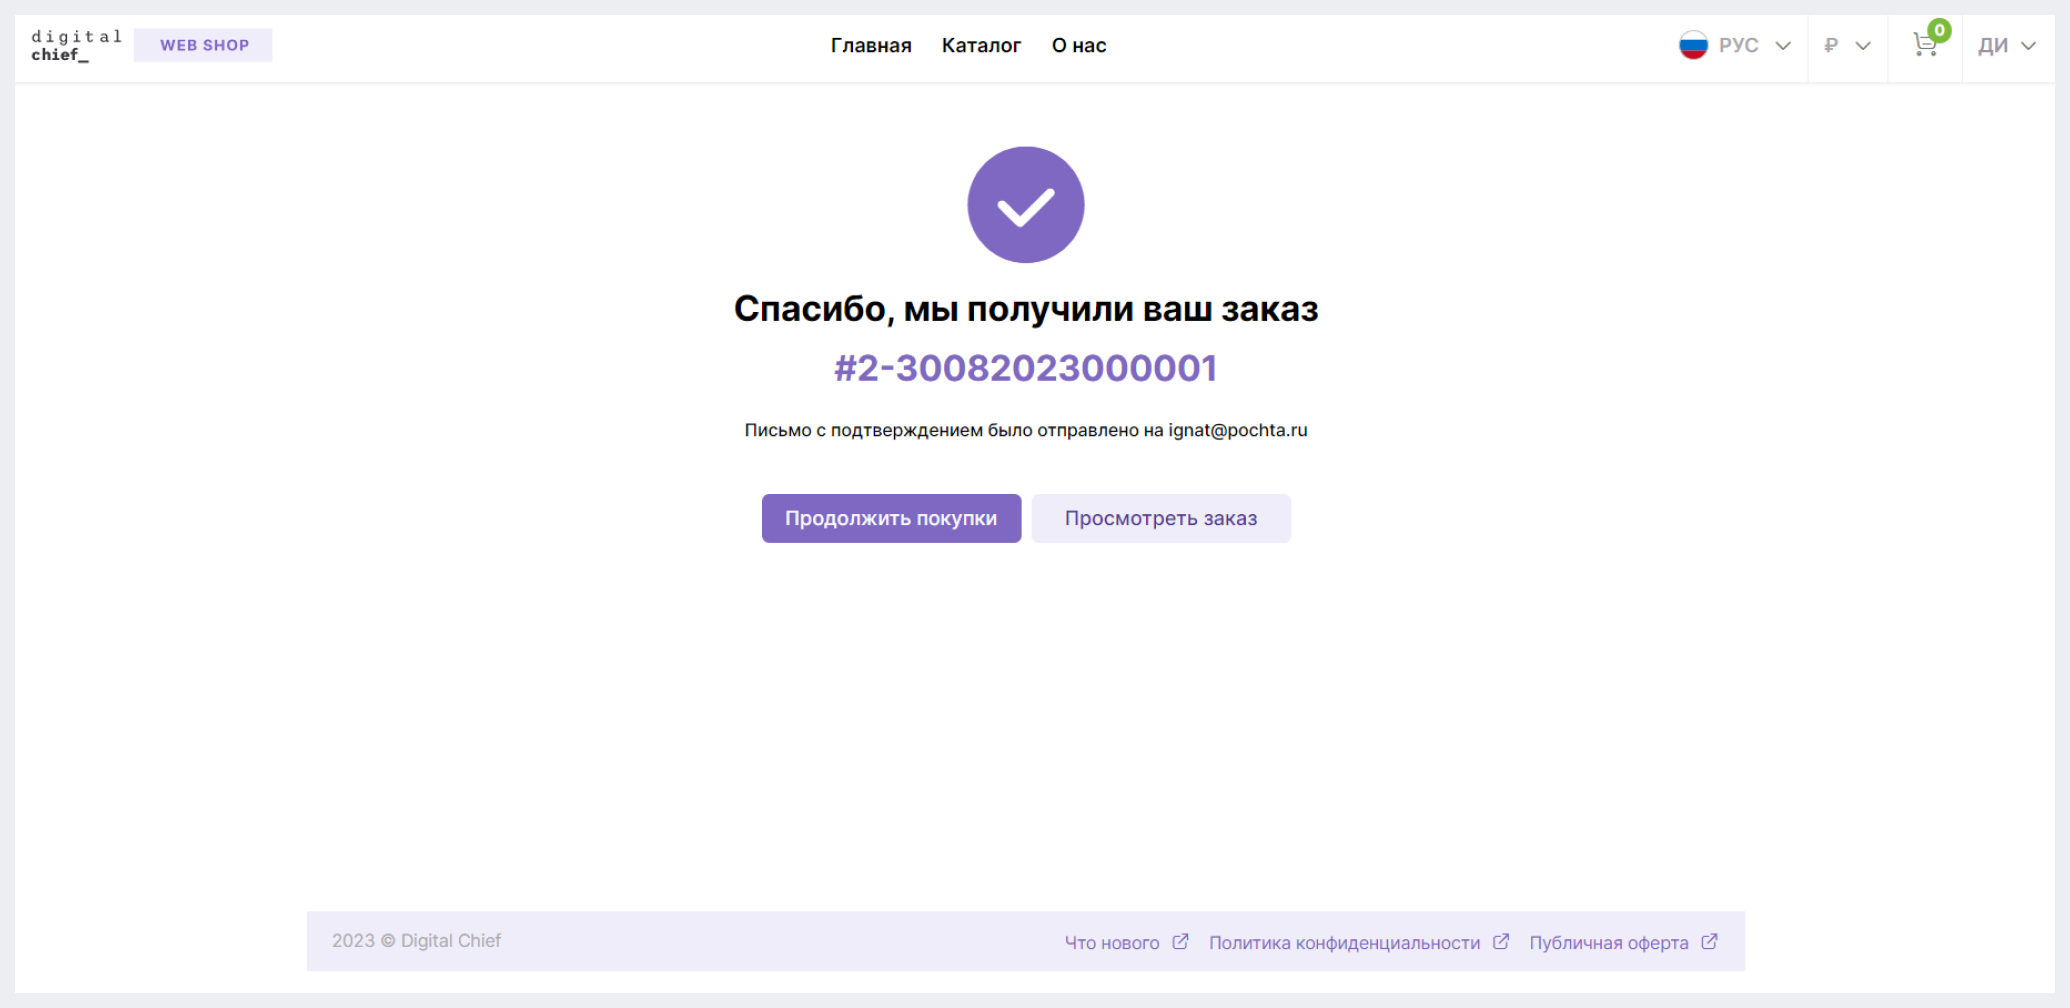Click the cart item count badge 0

click(x=1939, y=30)
